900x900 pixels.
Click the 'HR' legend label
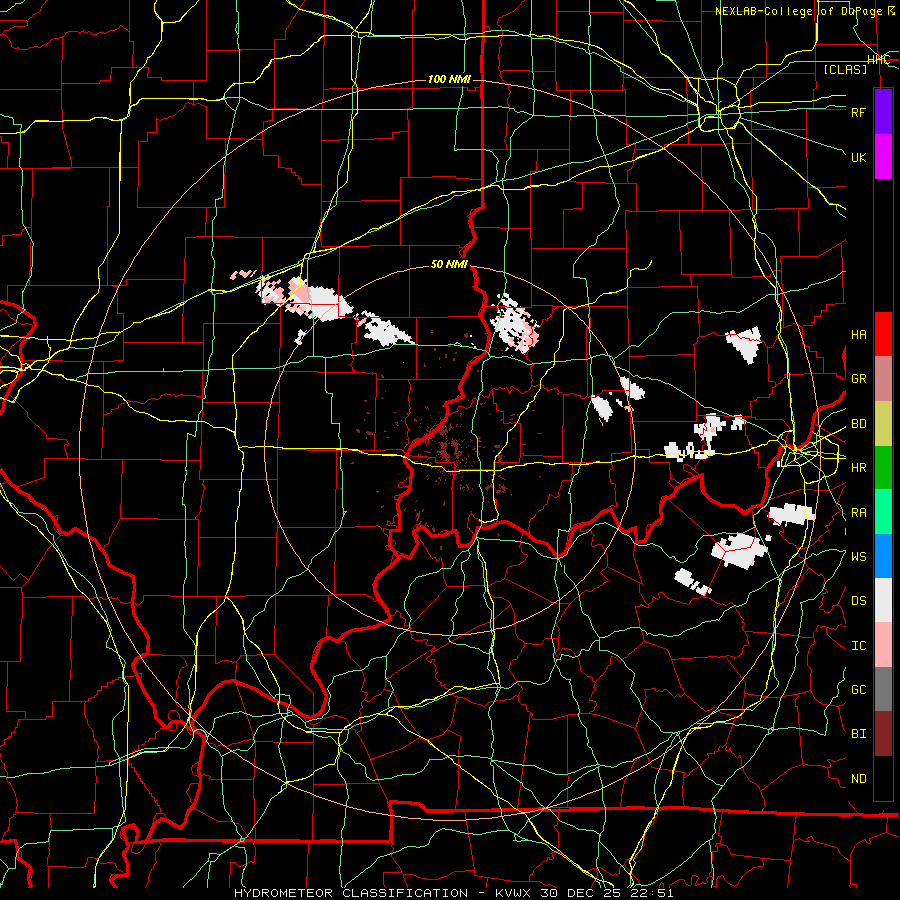click(x=858, y=468)
